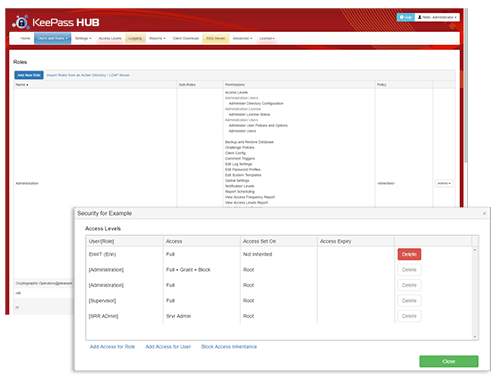This screenshot has height=379, width=500.
Task: Click Add Access for Role link
Action: [112, 347]
